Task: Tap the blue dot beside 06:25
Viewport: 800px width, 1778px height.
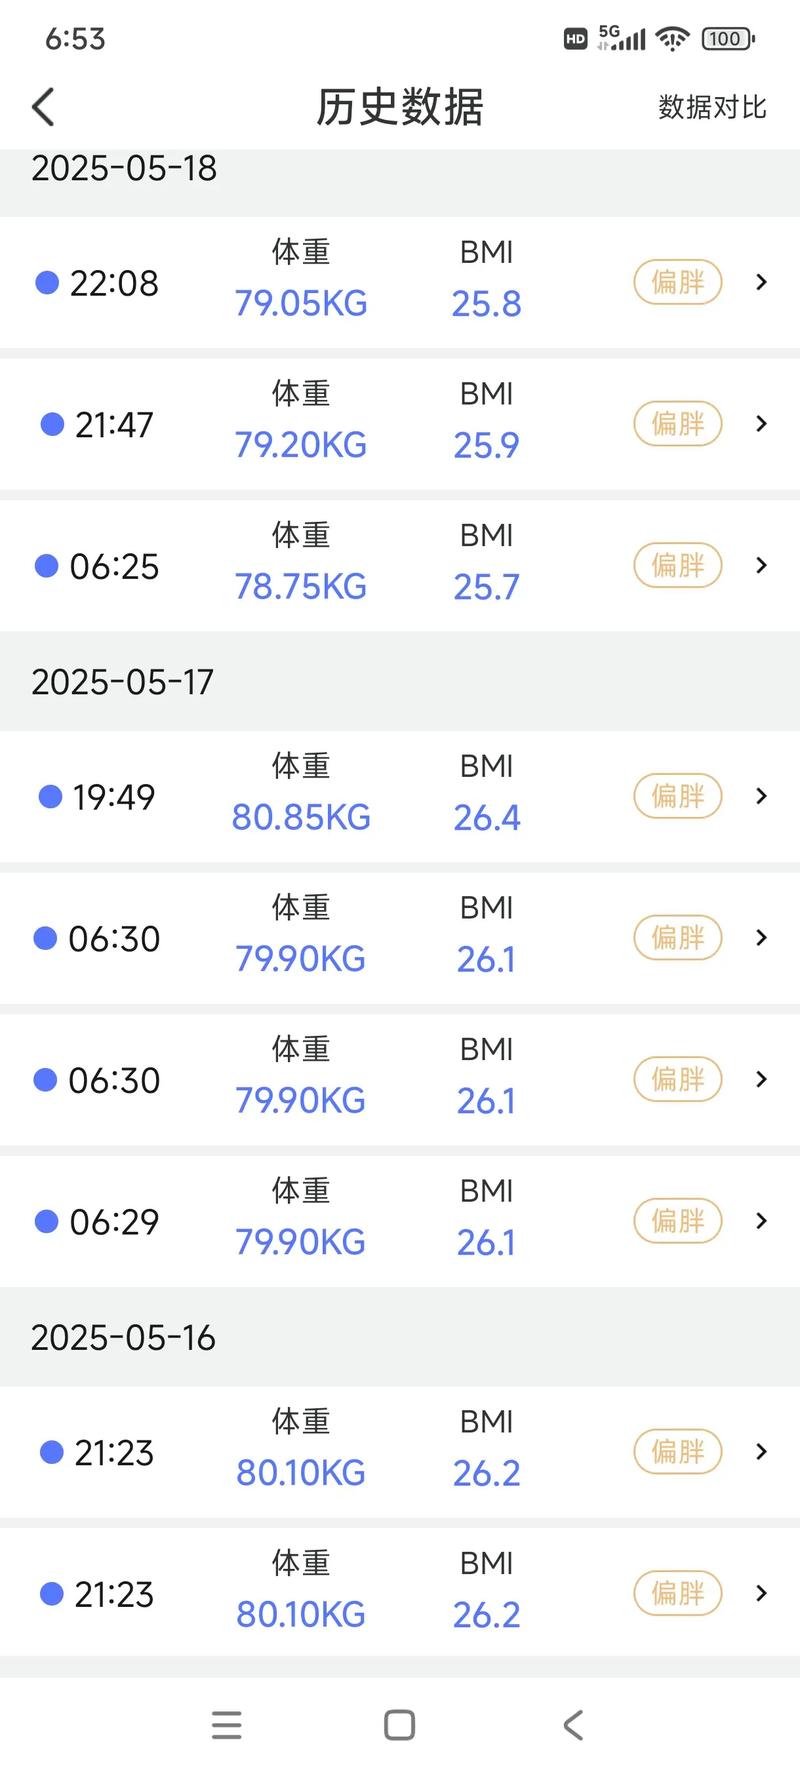Action: point(47,566)
